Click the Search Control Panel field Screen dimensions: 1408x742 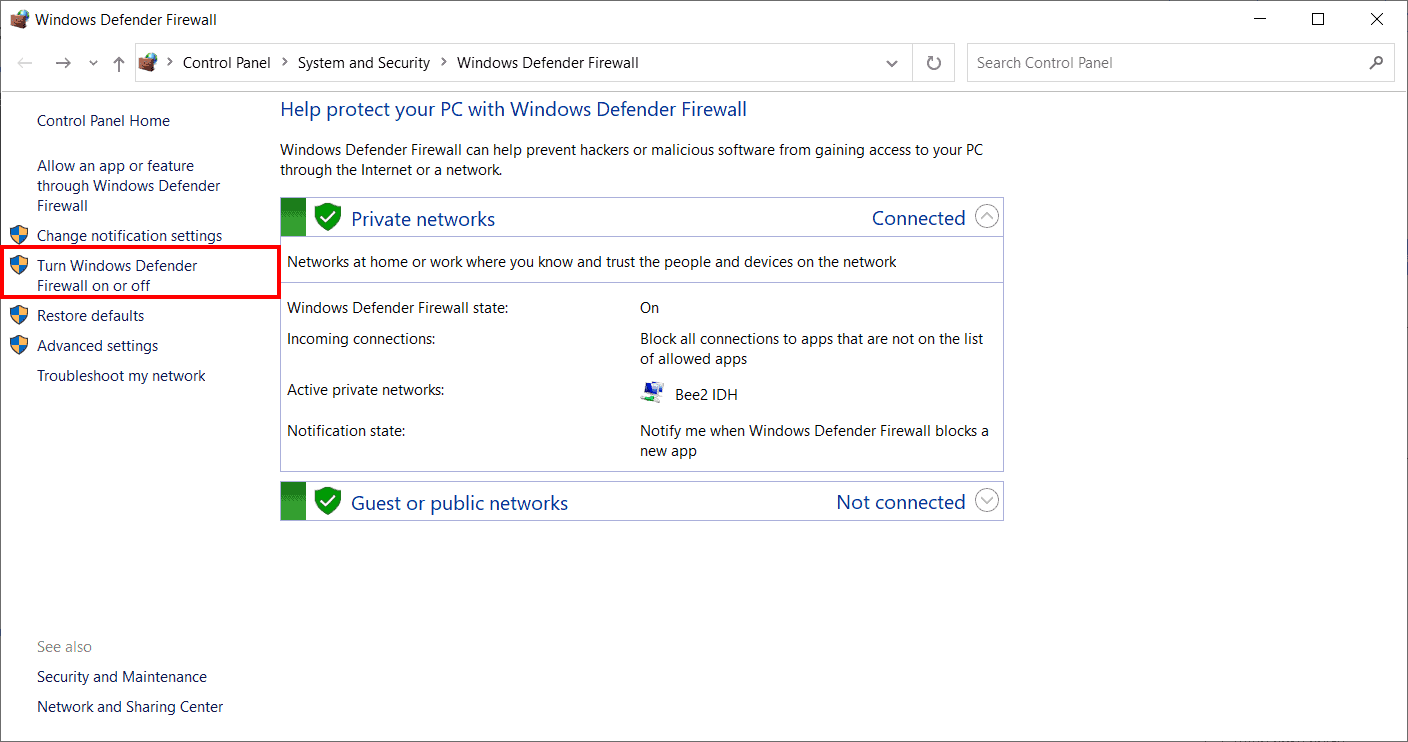pos(1181,63)
